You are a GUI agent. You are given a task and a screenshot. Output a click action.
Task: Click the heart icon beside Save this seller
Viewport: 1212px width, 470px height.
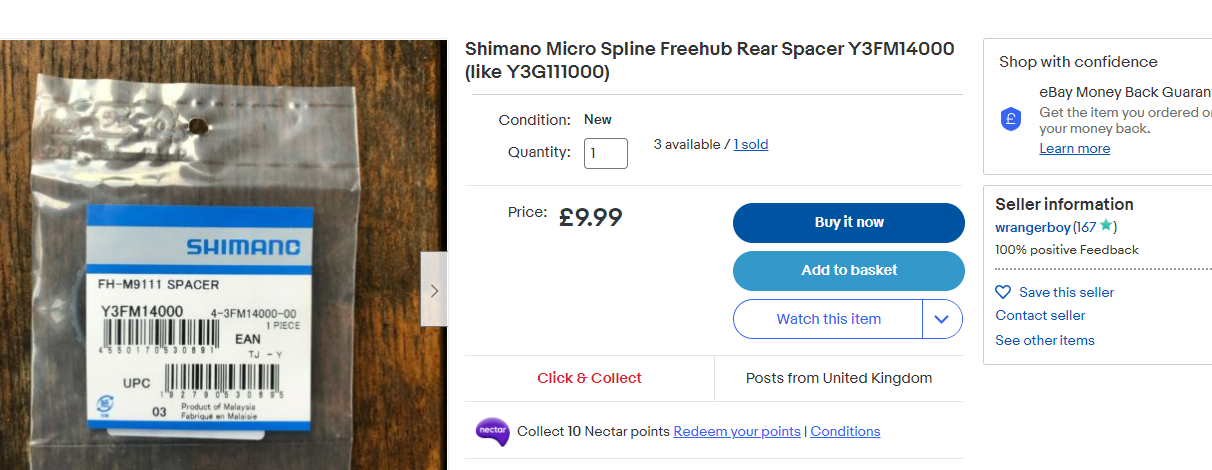click(1003, 292)
